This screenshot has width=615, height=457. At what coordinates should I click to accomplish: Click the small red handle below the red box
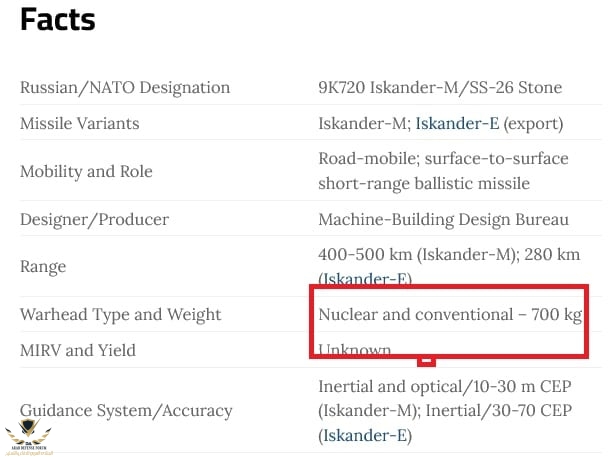pos(426,362)
